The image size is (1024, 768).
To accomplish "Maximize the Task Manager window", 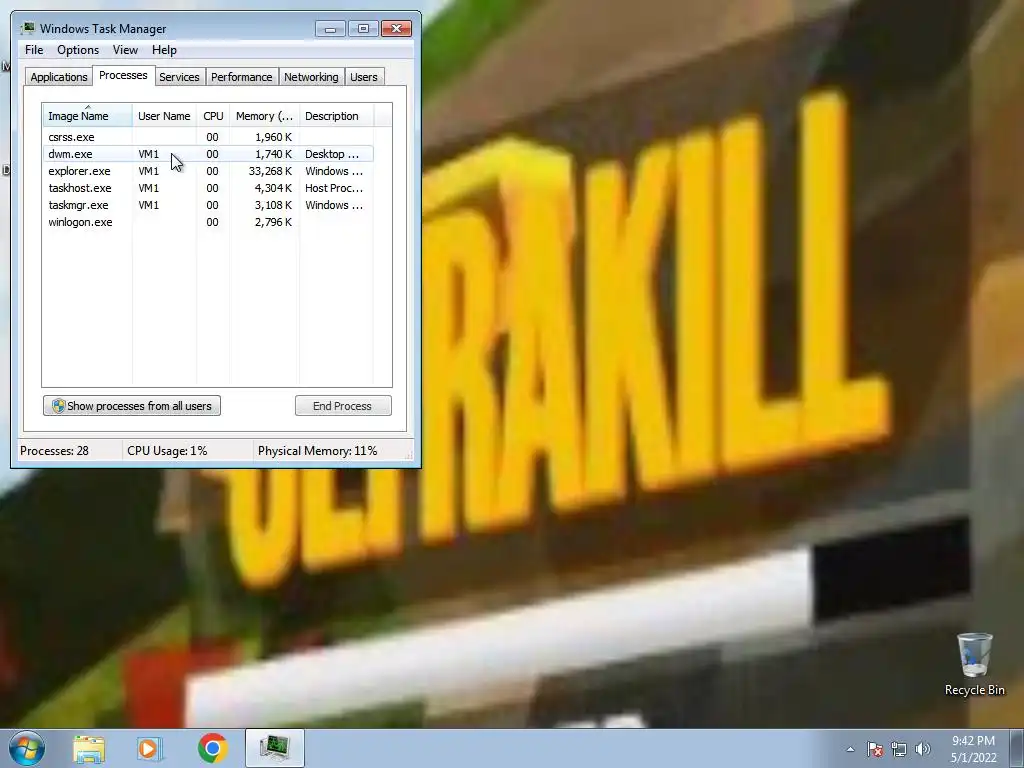I will 363,29.
